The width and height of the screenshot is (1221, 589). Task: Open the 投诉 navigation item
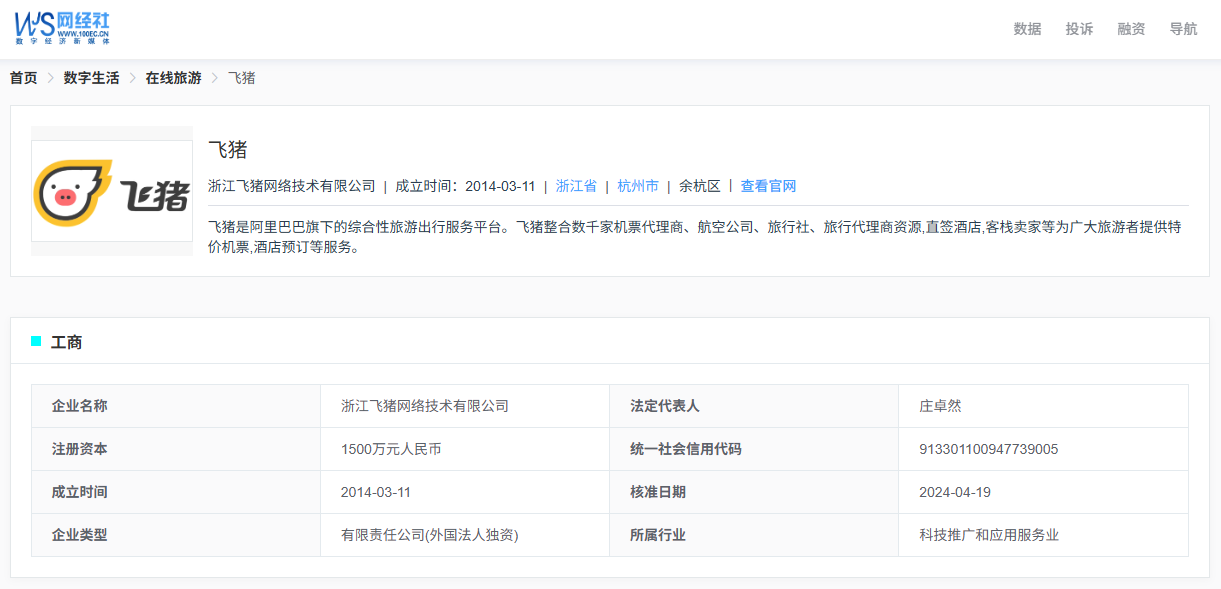pyautogui.click(x=1079, y=29)
